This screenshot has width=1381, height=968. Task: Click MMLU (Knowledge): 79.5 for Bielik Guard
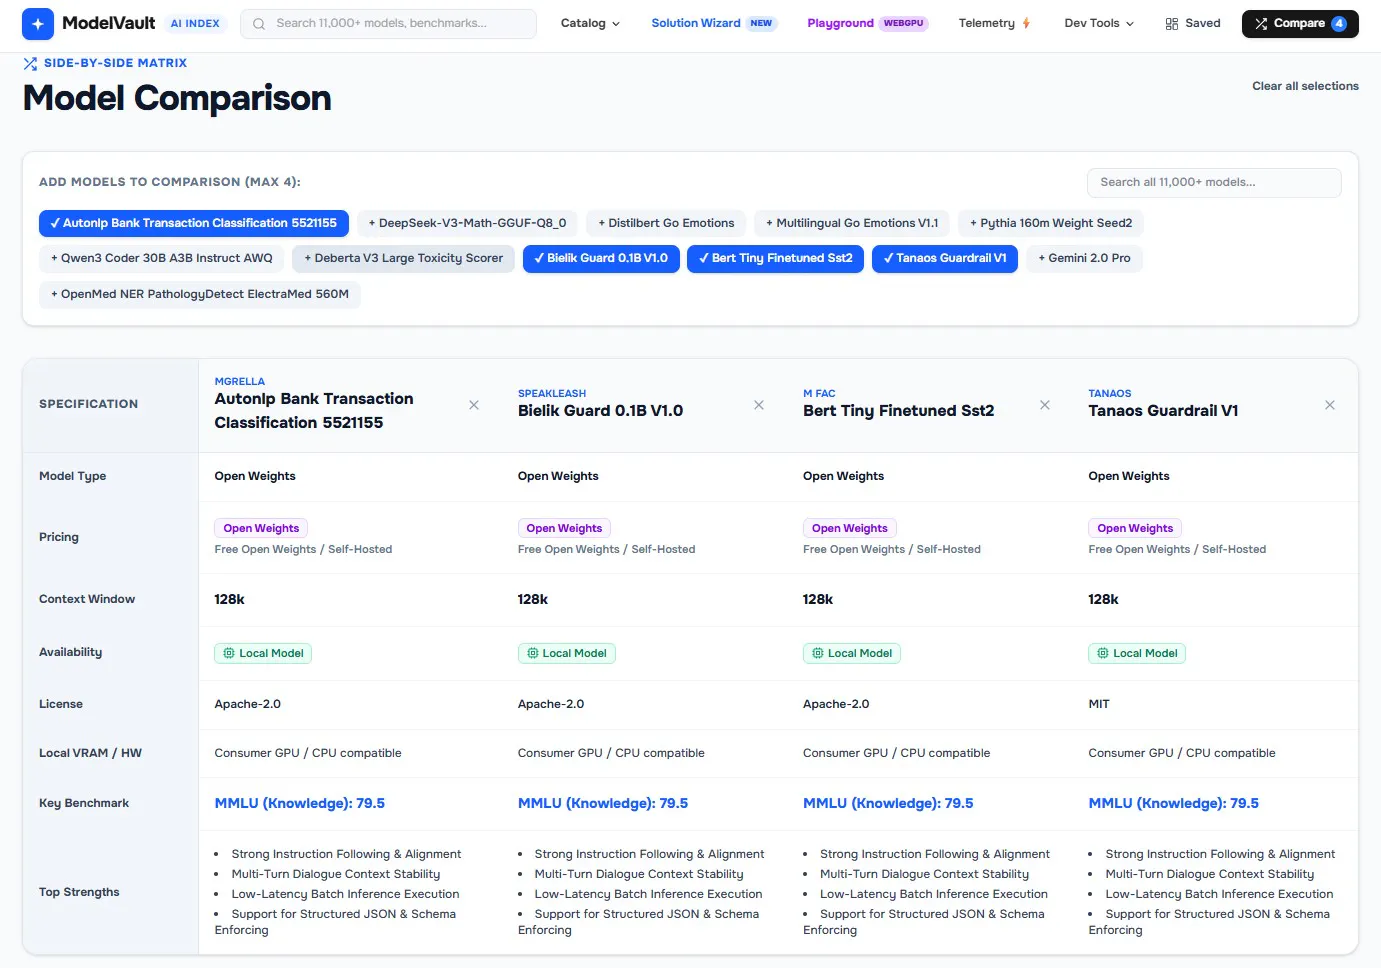(603, 803)
